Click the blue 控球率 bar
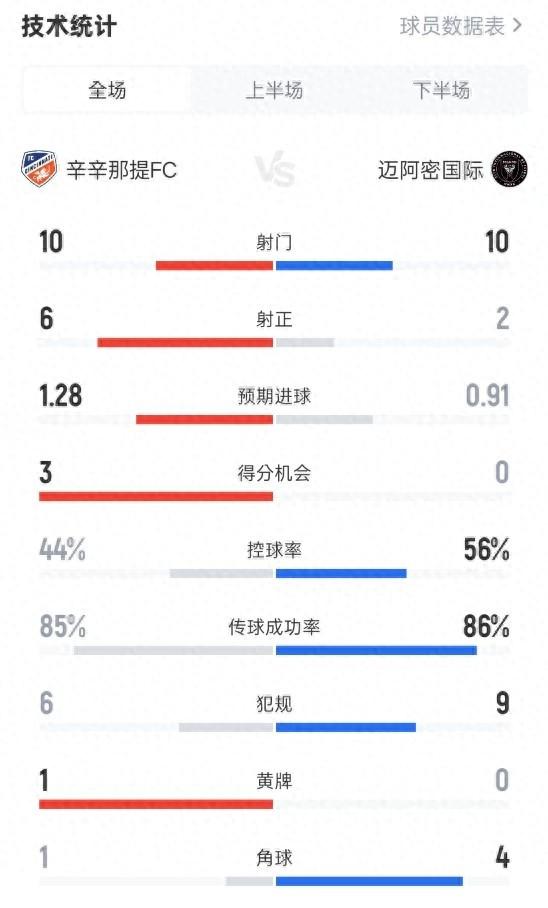The image size is (548, 908). [341, 574]
